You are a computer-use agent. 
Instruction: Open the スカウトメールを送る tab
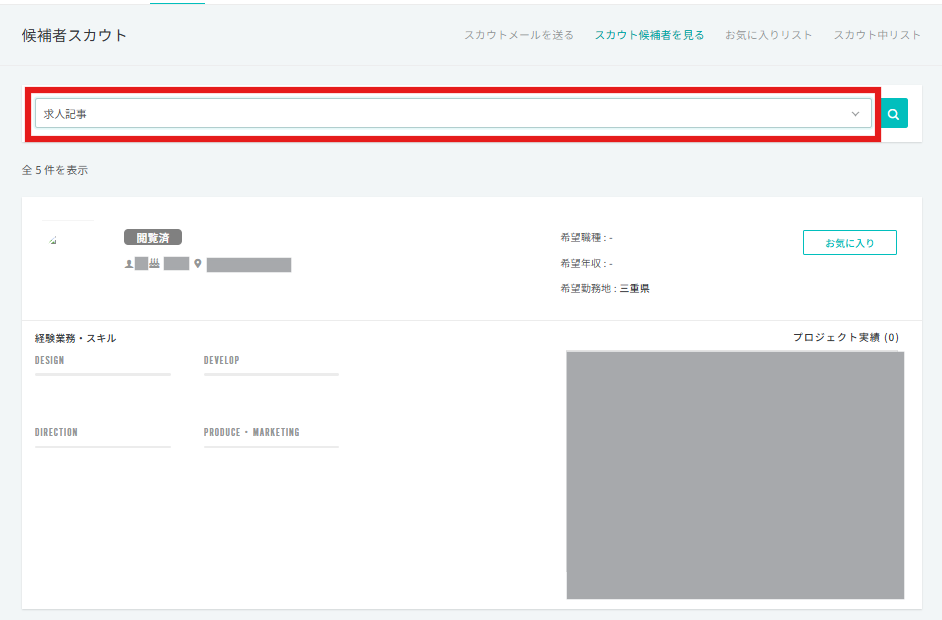coord(518,35)
